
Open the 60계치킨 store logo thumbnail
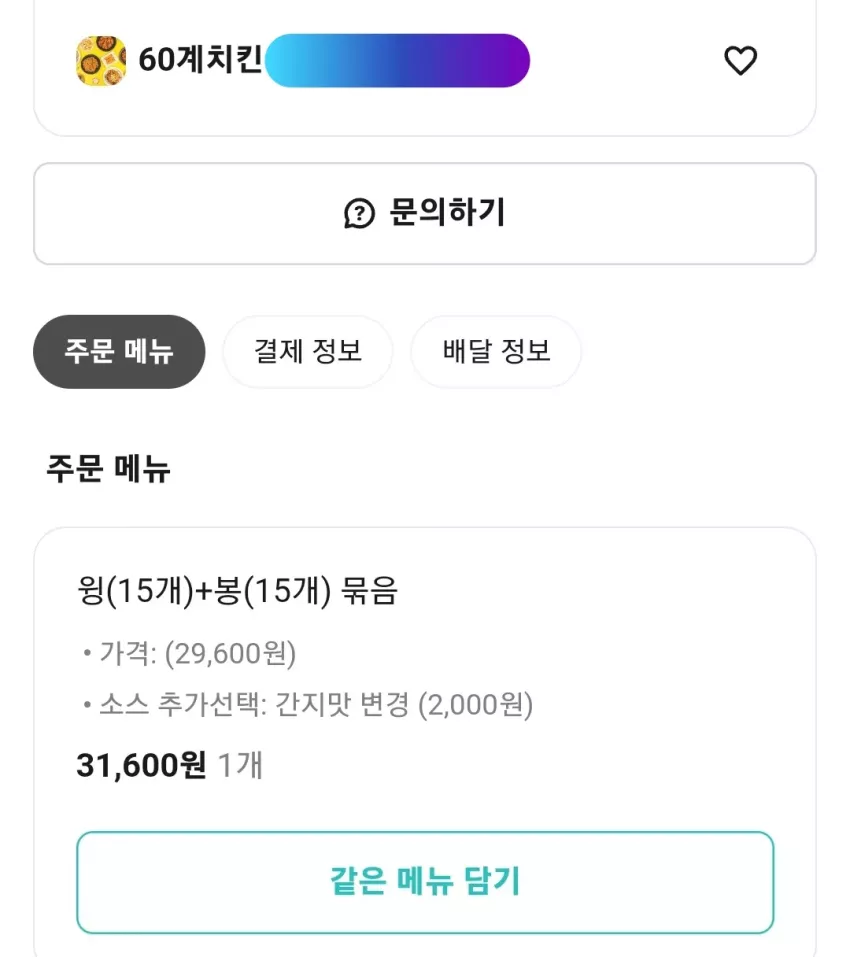[x=101, y=60]
